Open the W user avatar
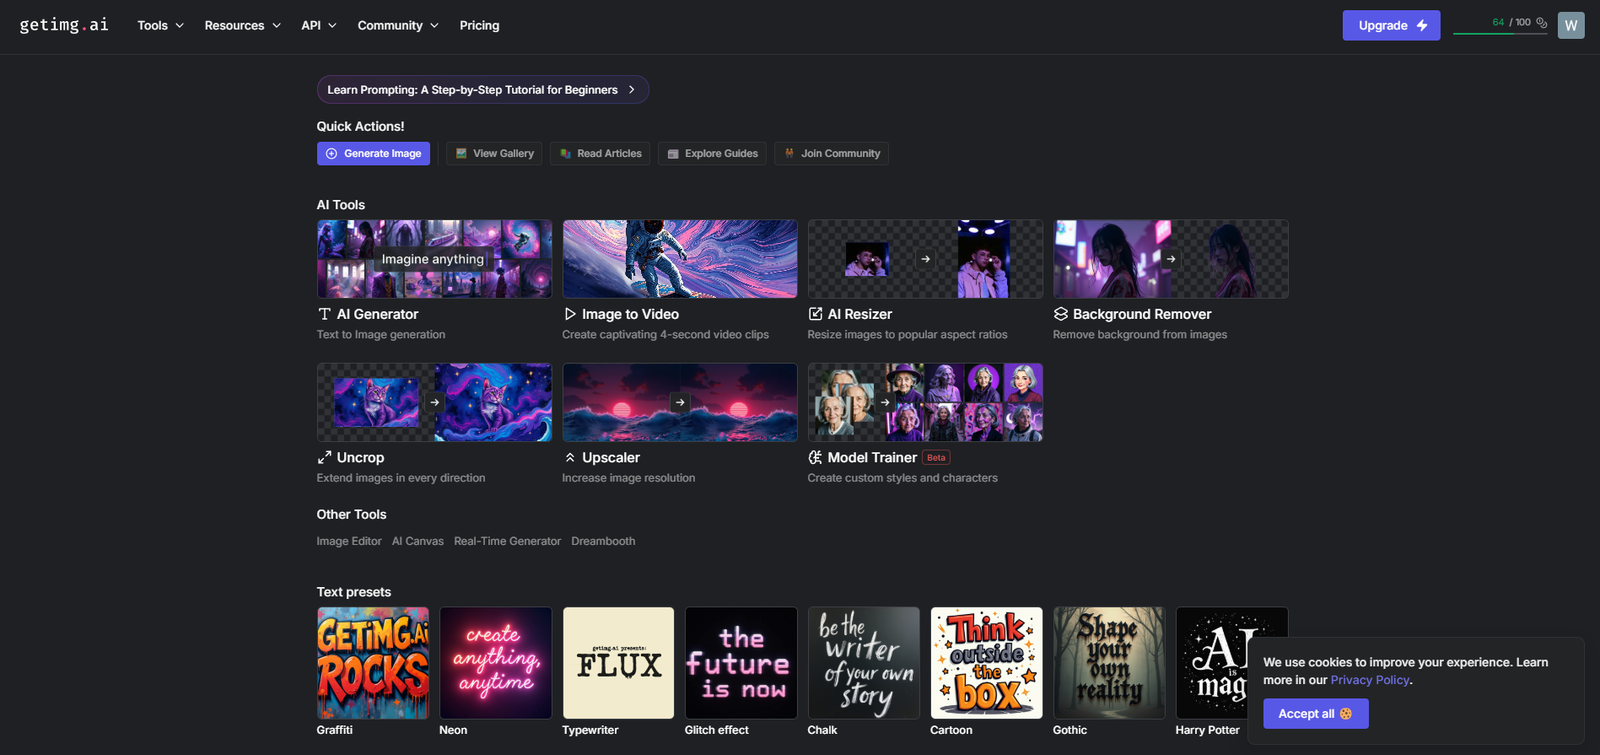Image resolution: width=1600 pixels, height=755 pixels. 1570,25
